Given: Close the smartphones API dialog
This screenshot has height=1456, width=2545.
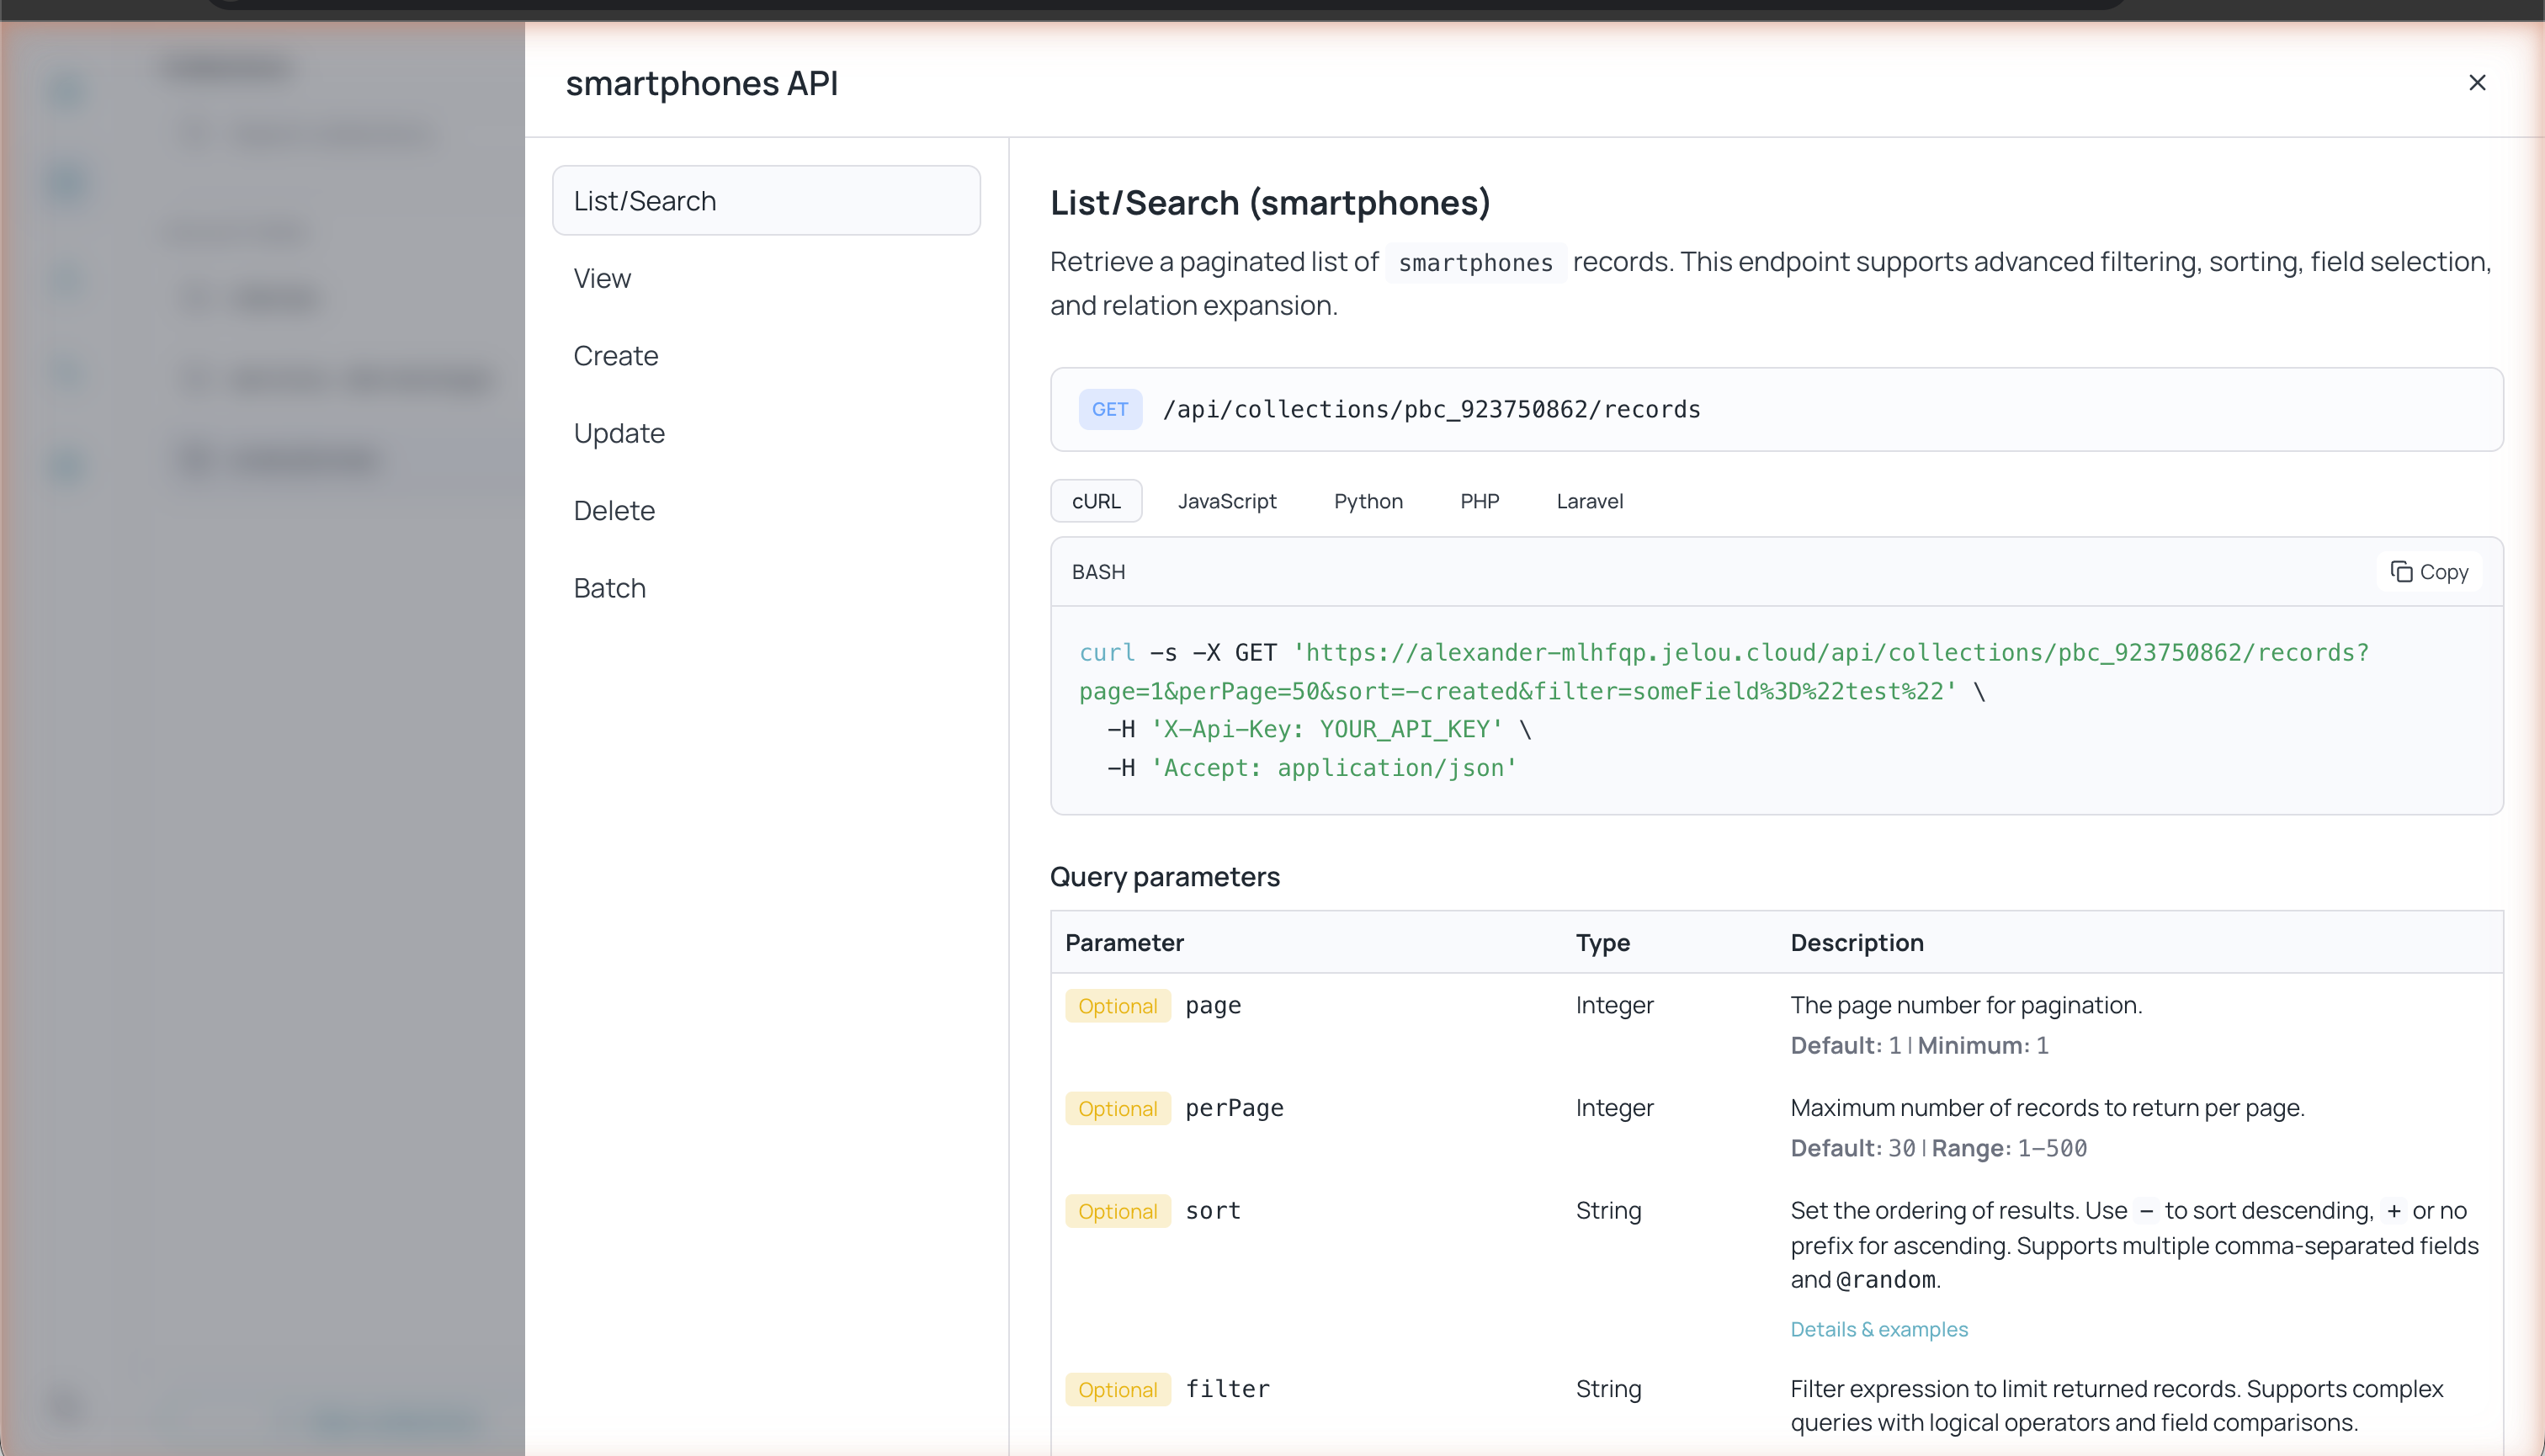Looking at the screenshot, I should [2477, 83].
